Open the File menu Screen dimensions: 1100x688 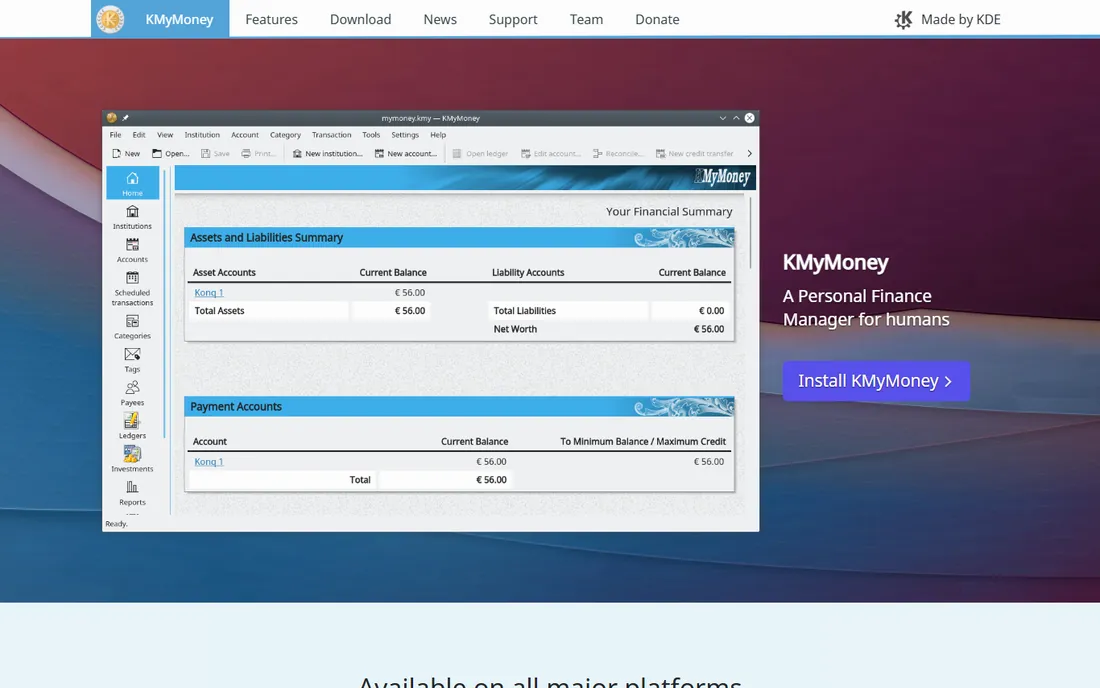click(116, 135)
